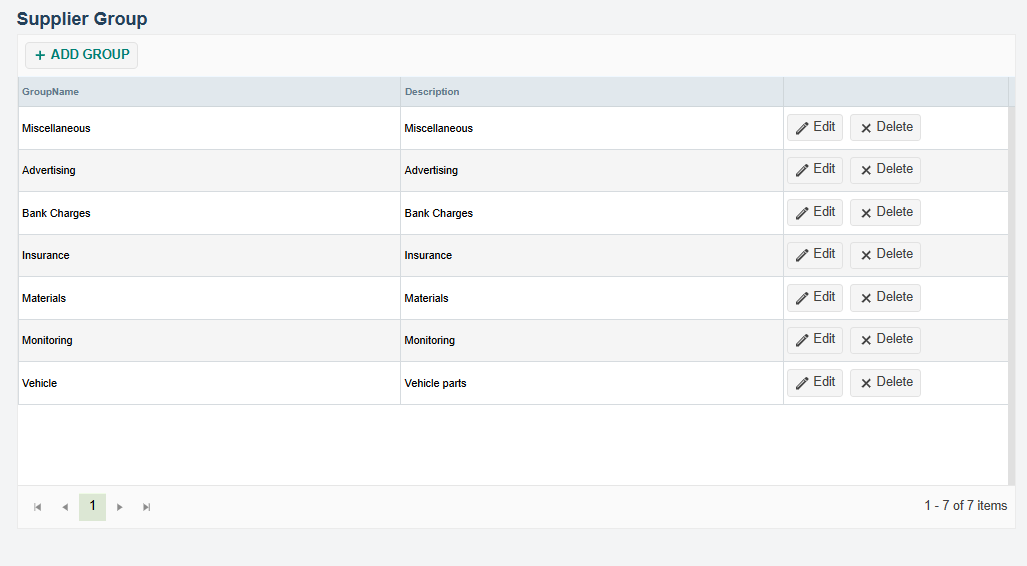Edit the Miscellaneous group
Viewport: 1027px width, 566px height.
point(814,128)
